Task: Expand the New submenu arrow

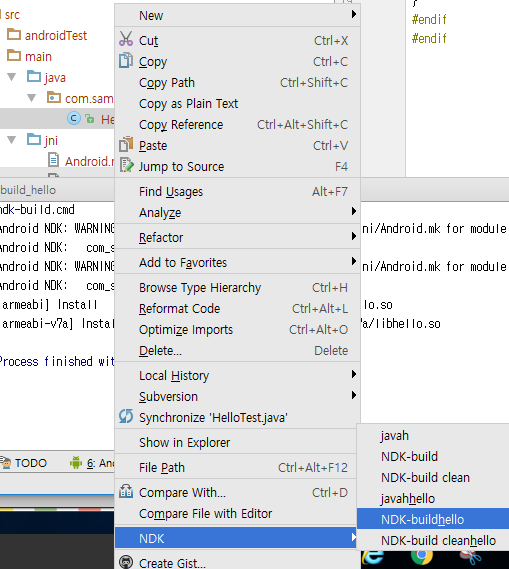Action: coord(354,14)
